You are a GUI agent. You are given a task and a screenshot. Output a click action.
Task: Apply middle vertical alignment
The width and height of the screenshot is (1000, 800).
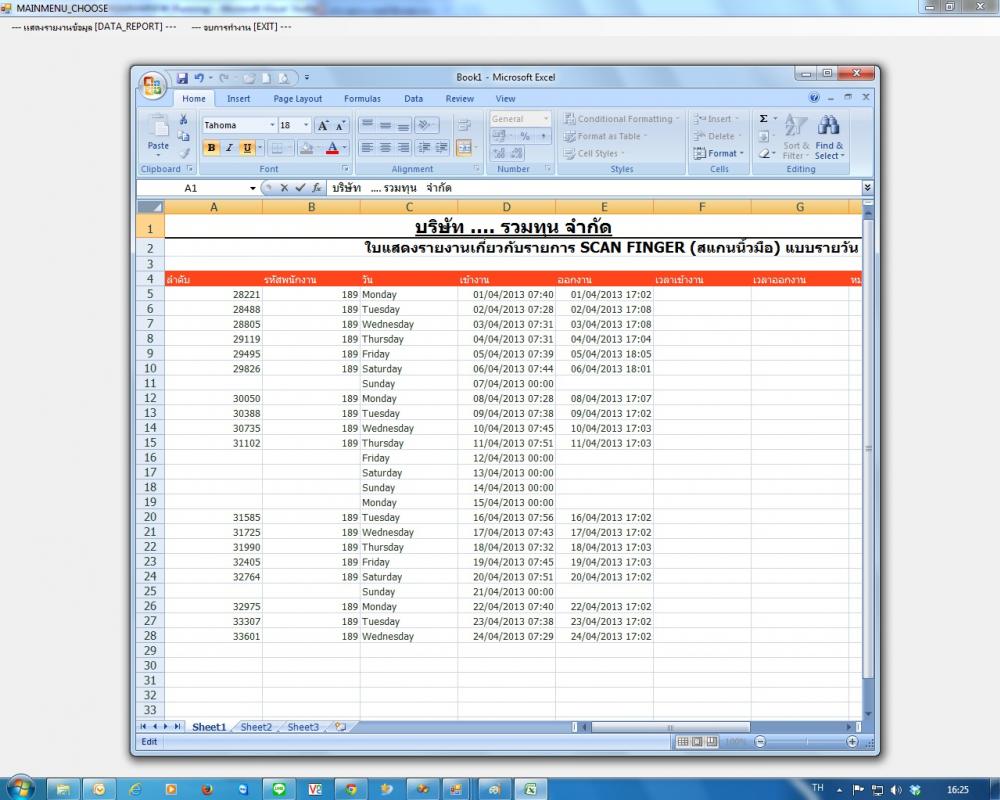(385, 126)
